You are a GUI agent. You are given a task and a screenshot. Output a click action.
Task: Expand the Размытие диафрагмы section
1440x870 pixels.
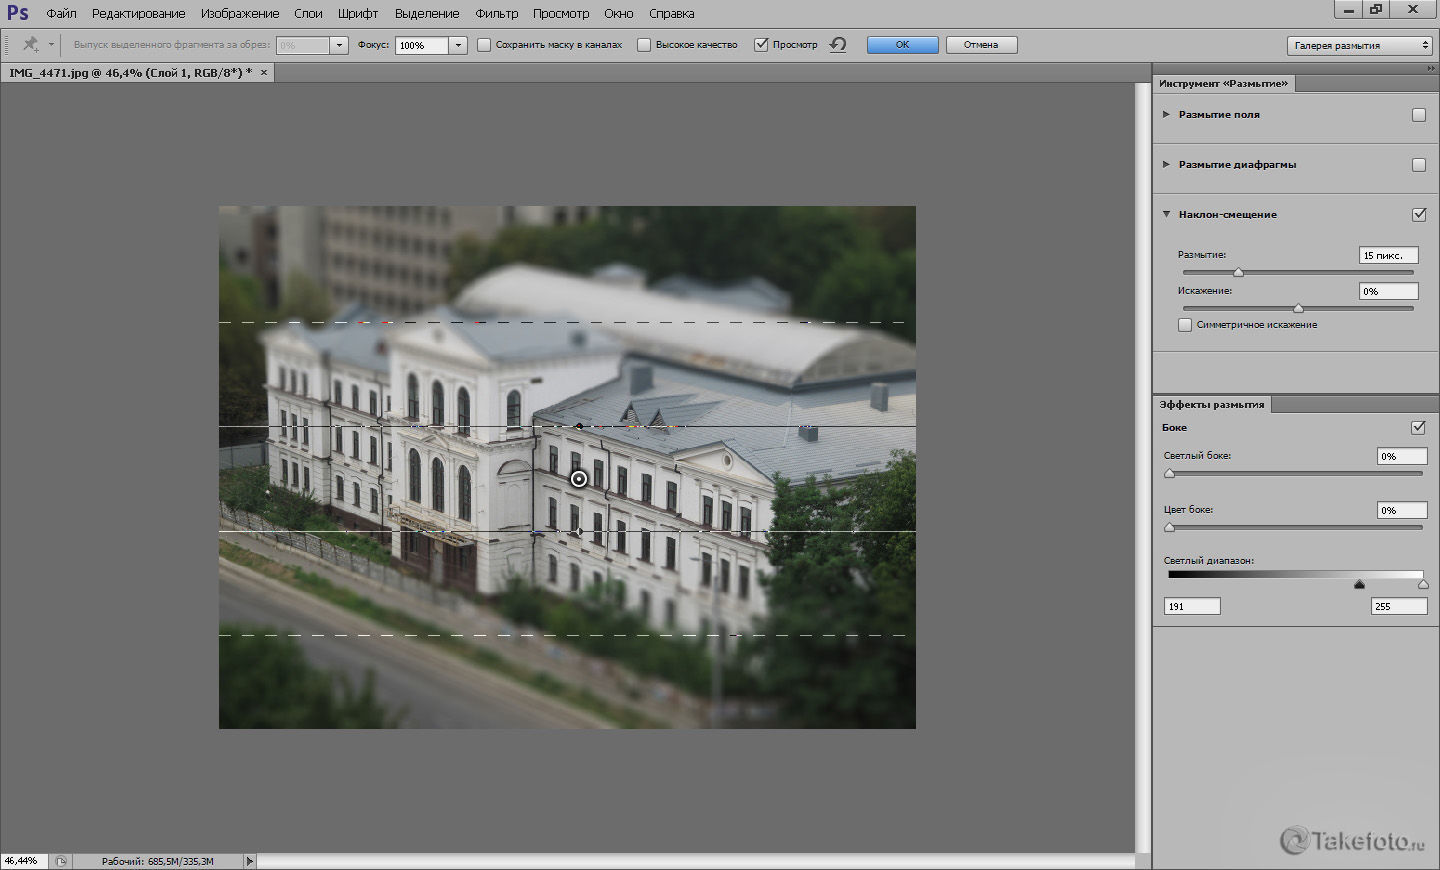point(1166,164)
